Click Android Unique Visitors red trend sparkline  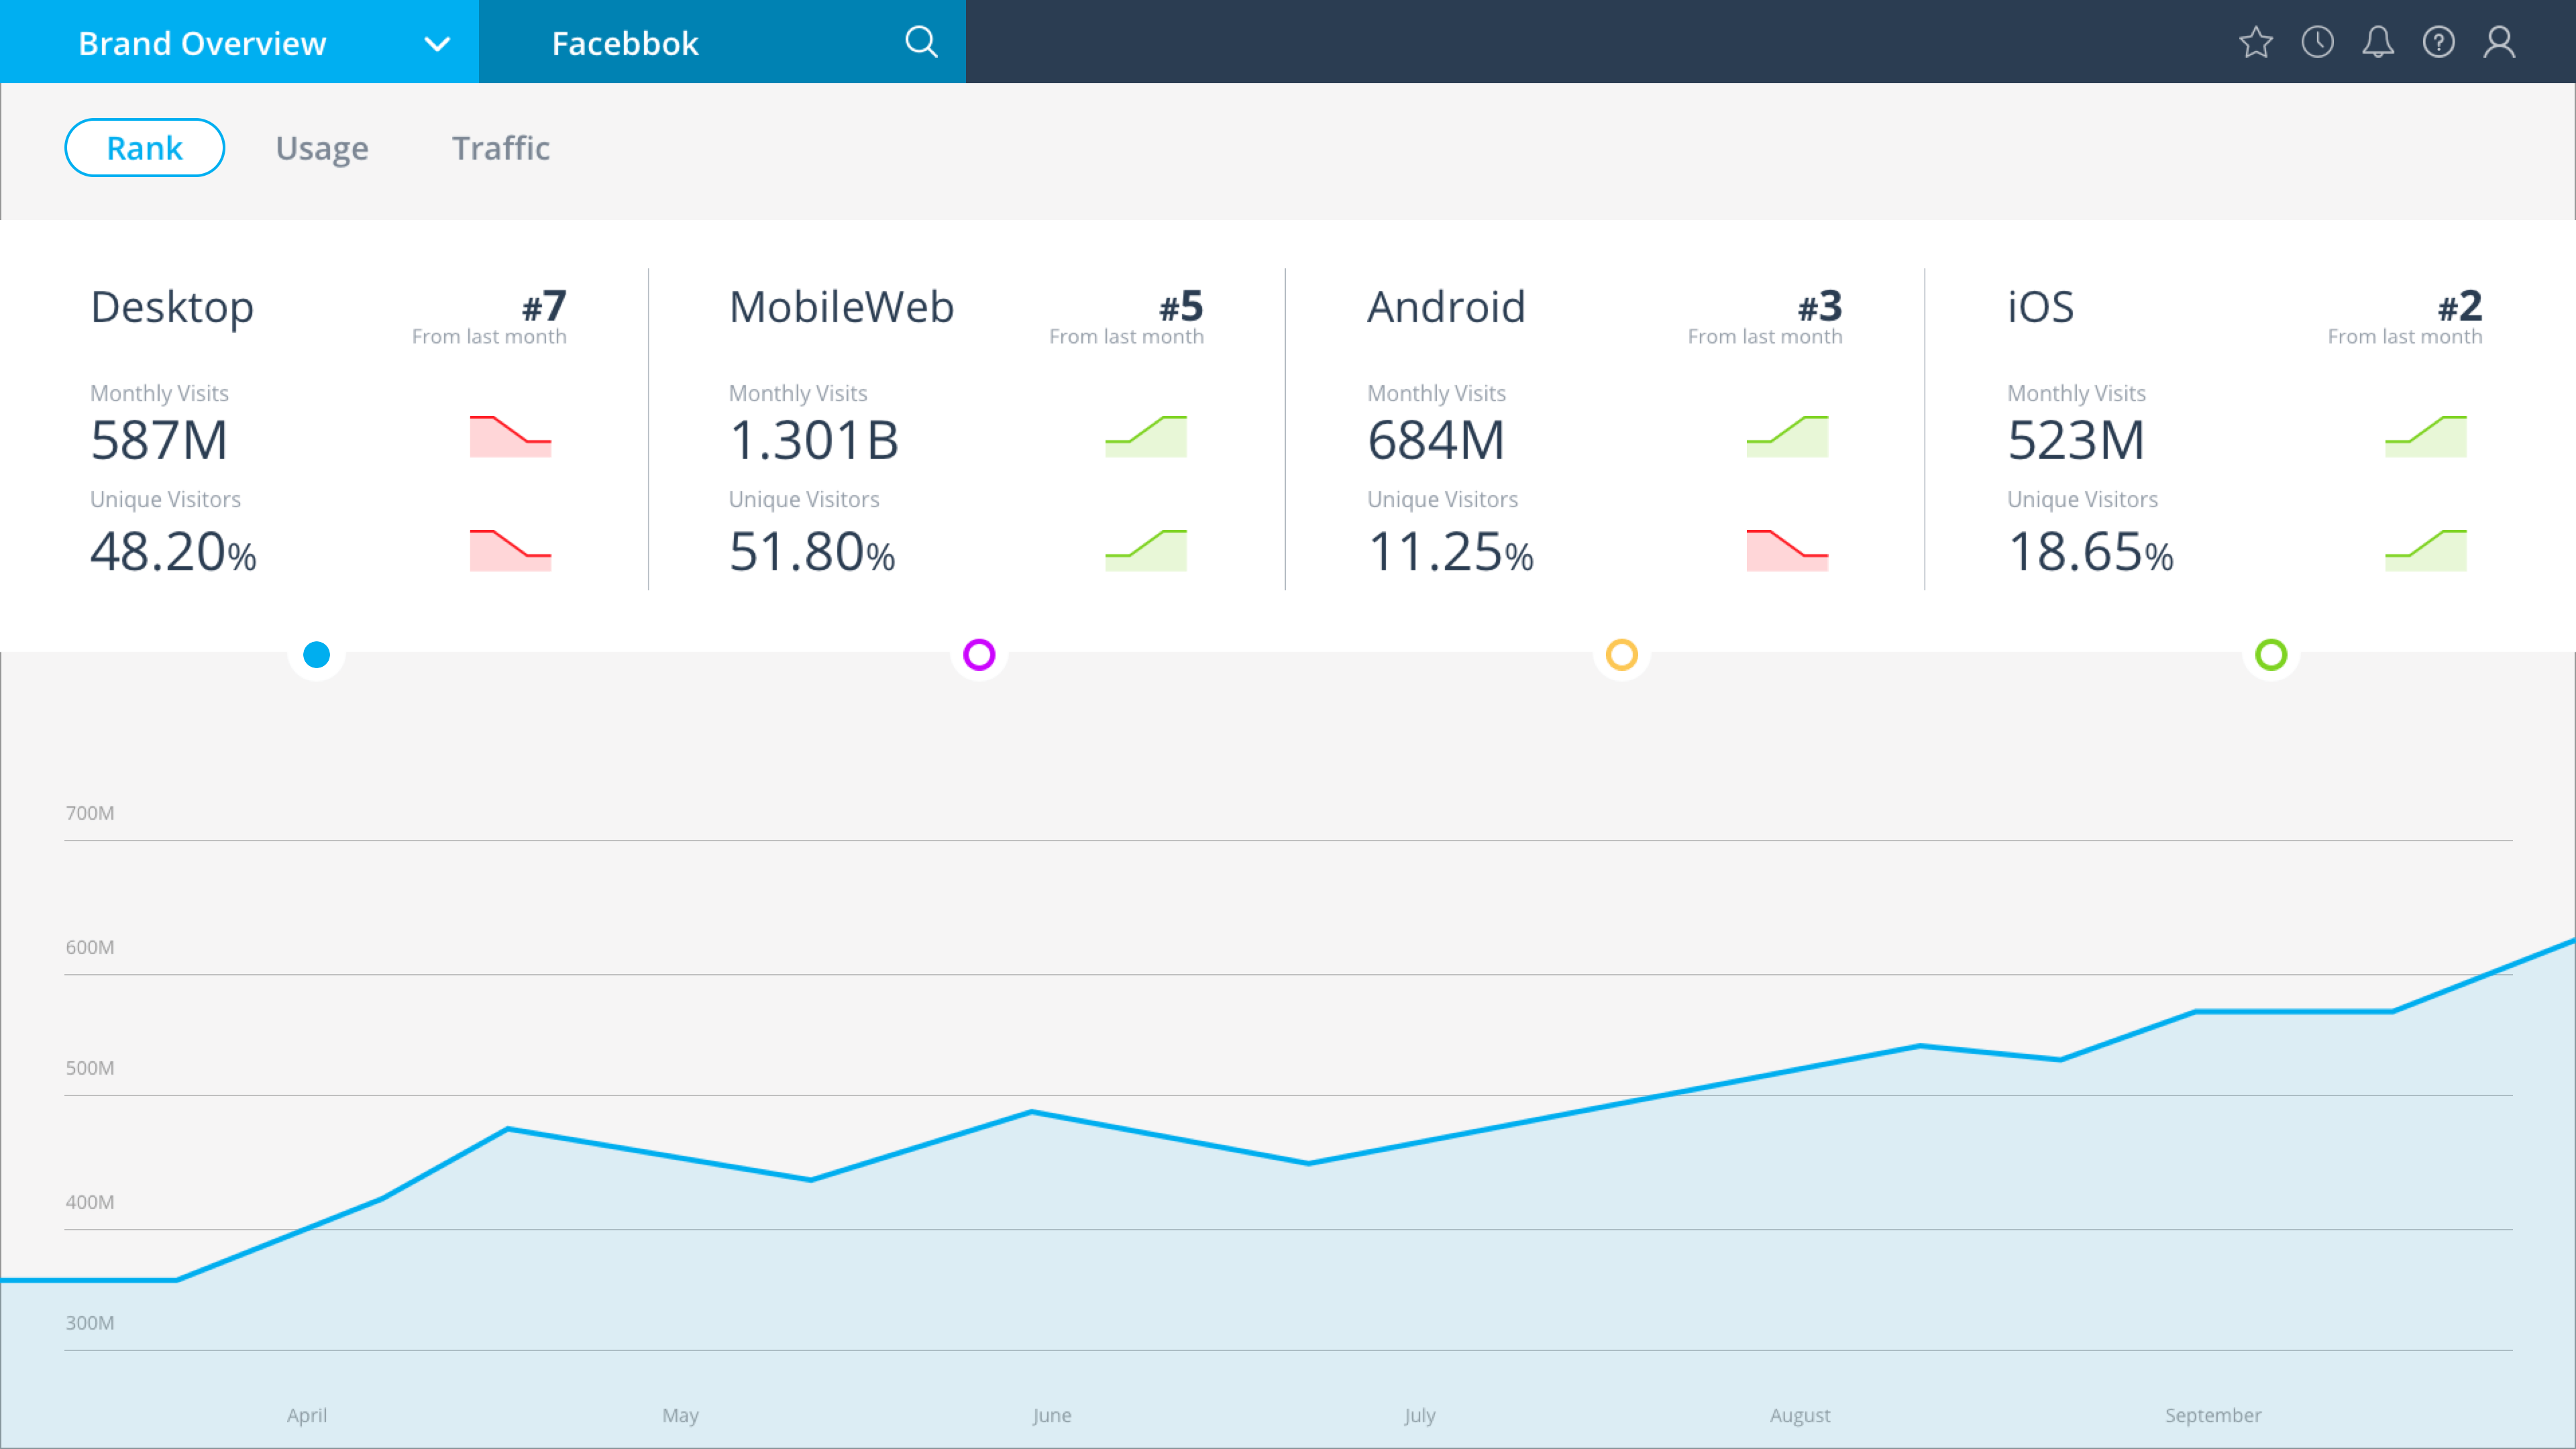1787,550
